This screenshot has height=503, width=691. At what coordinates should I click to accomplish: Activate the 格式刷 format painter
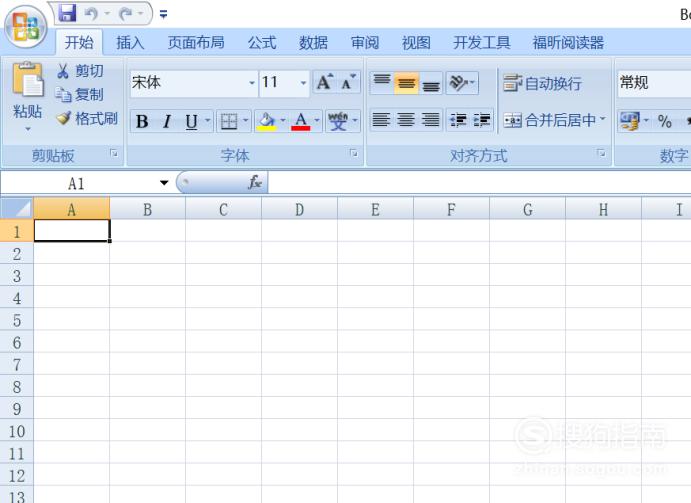coord(87,118)
